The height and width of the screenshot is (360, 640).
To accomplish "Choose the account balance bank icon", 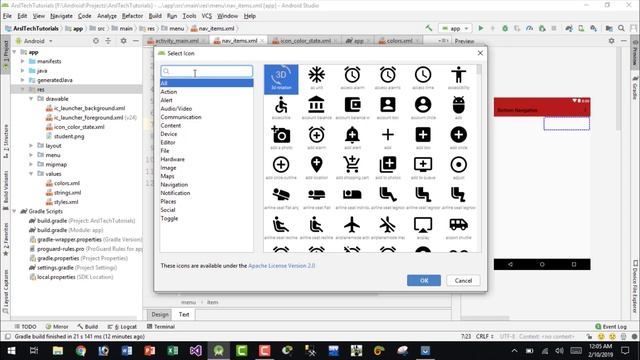I will (316, 105).
